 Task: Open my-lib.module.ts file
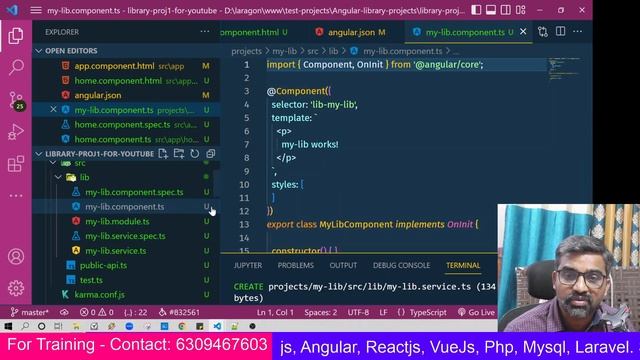click(x=126, y=222)
